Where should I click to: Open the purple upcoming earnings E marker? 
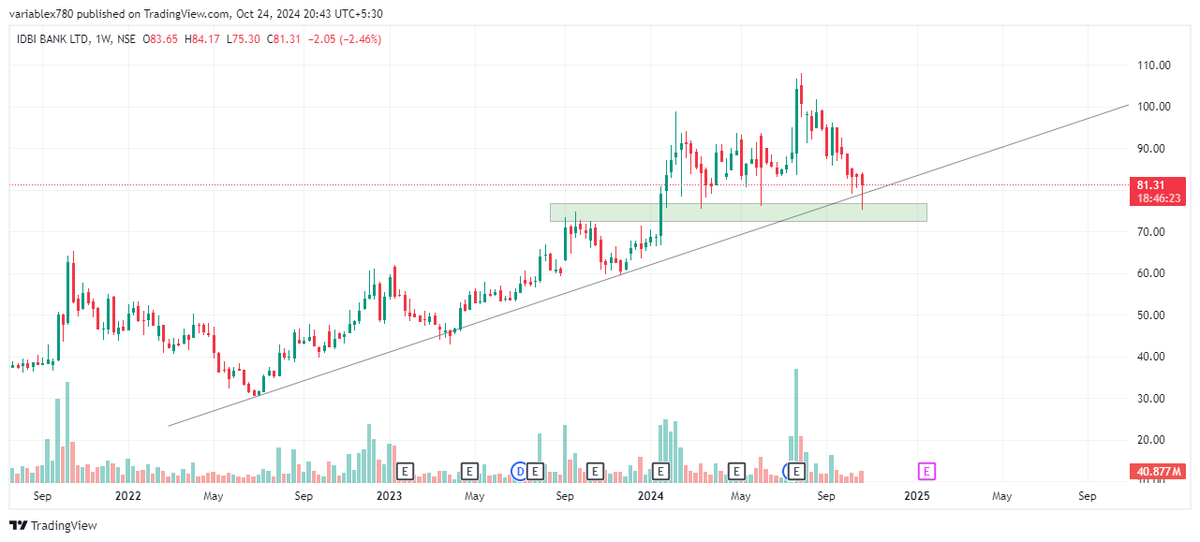click(x=927, y=470)
